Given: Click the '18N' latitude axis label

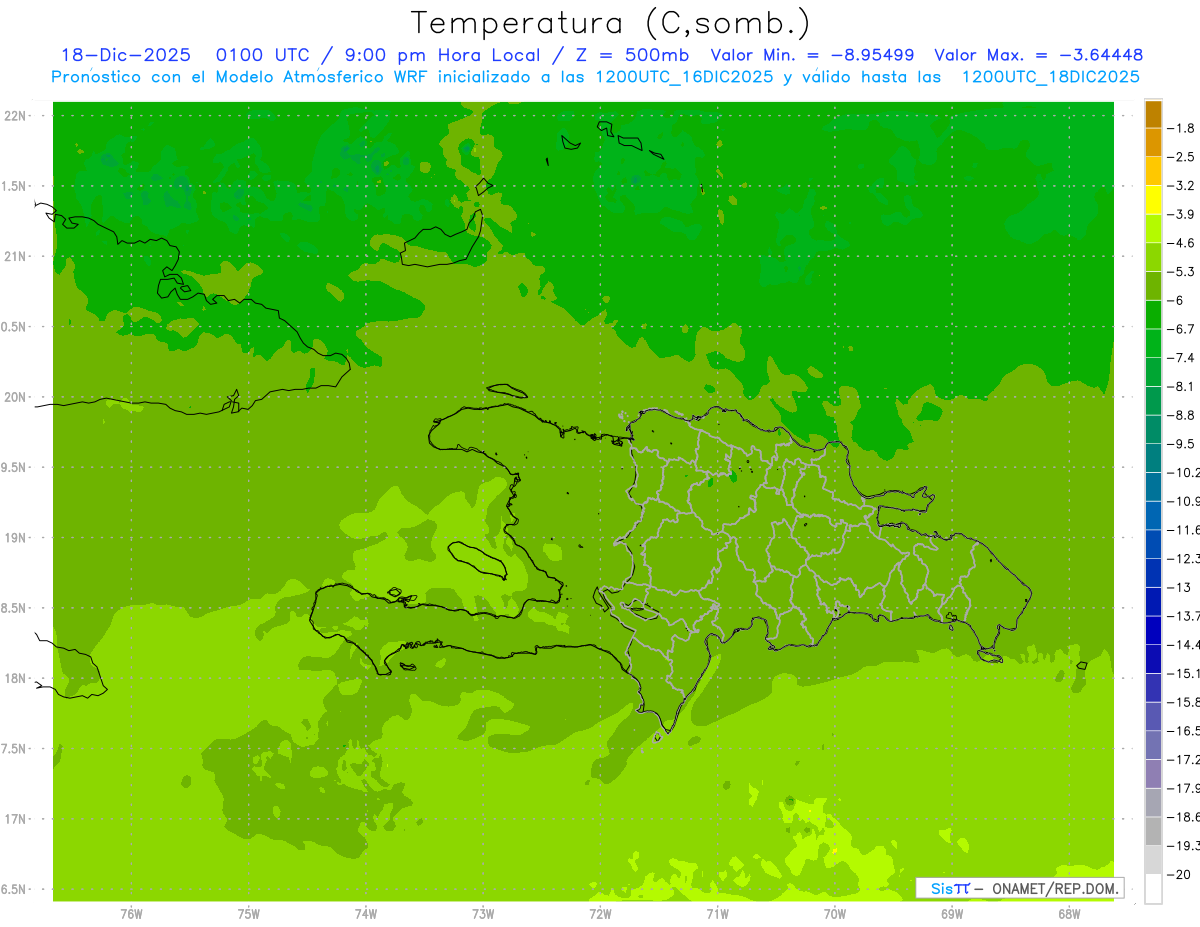Looking at the screenshot, I should tap(15, 679).
